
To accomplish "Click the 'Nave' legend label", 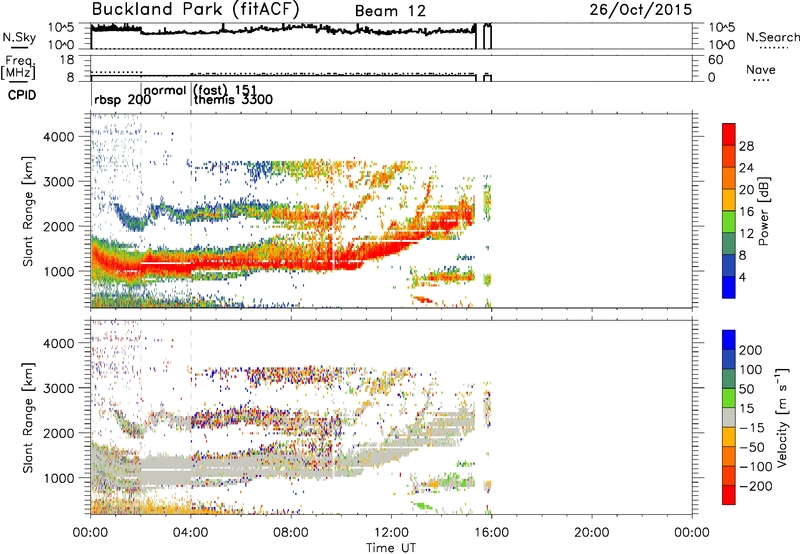I will (761, 70).
